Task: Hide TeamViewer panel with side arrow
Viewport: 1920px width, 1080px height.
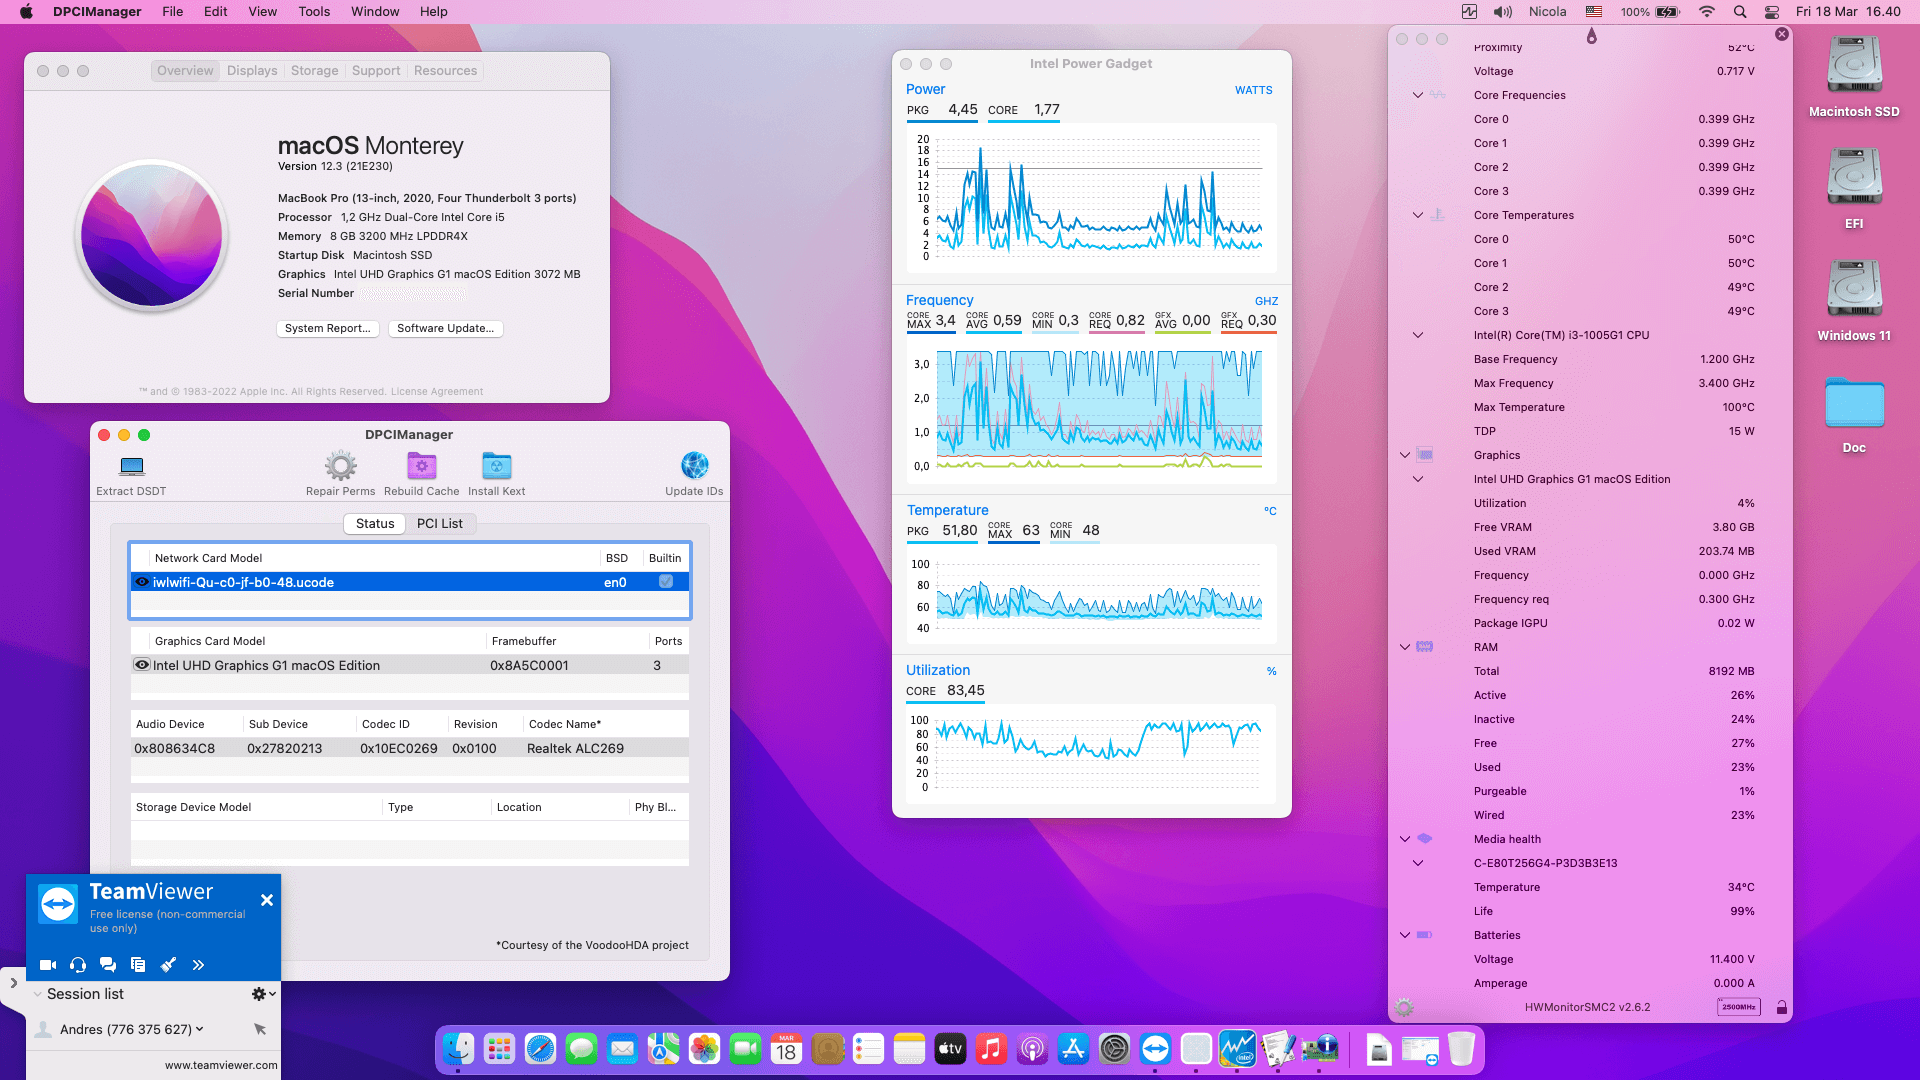Action: pos(13,983)
